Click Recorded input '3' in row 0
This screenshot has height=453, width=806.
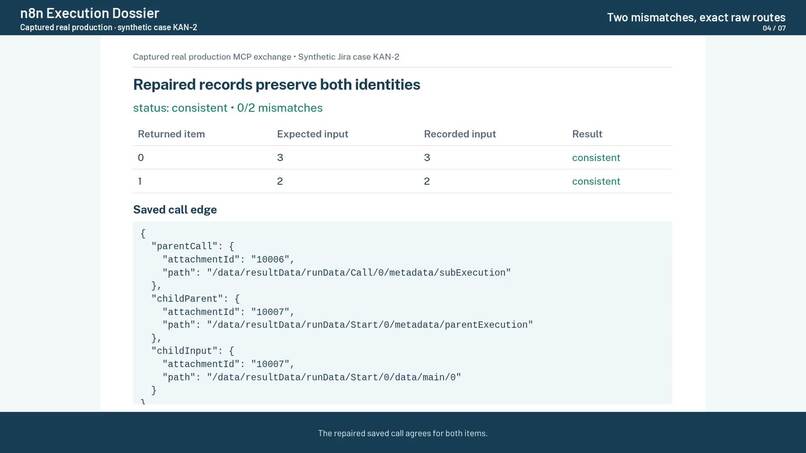[427, 157]
